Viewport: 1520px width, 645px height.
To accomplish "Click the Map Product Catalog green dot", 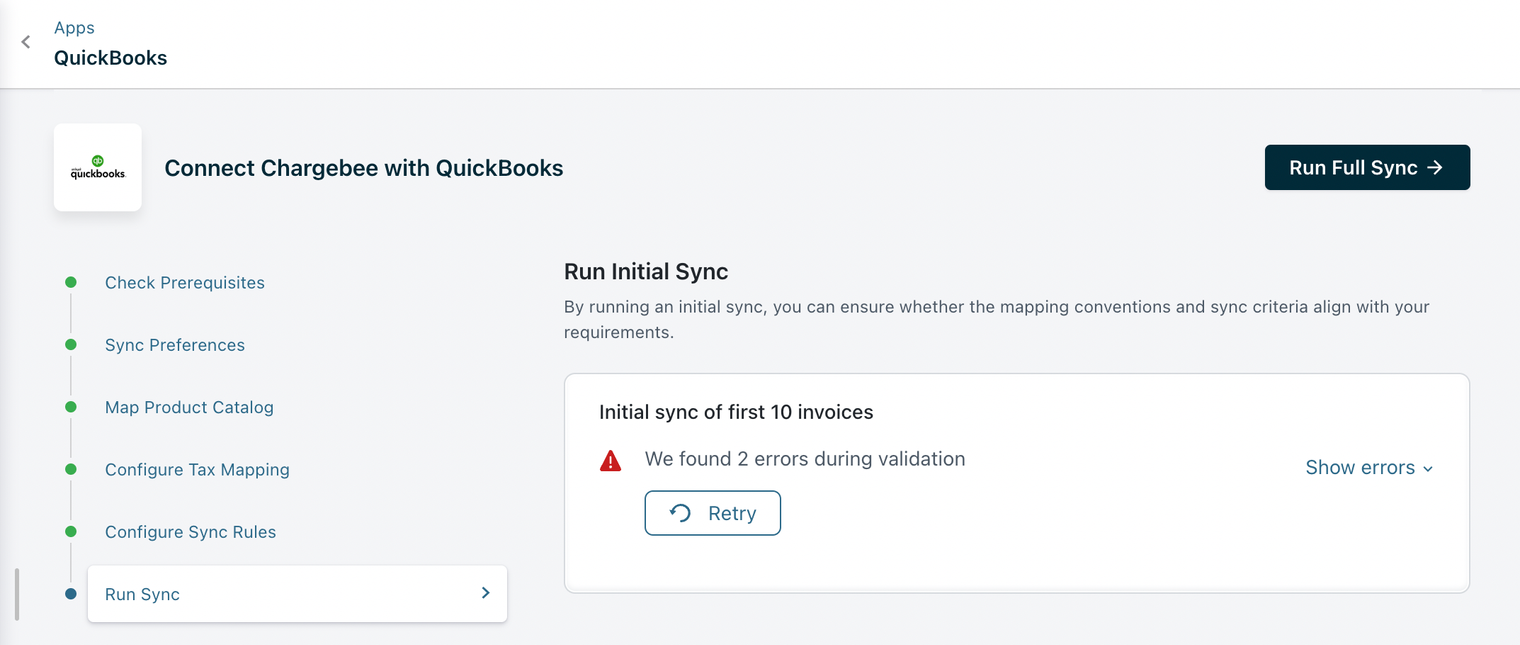I will (71, 407).
